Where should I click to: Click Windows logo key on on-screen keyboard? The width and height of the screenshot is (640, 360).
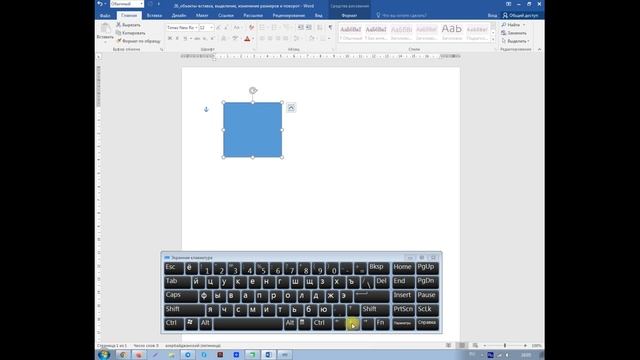pyautogui.click(x=191, y=323)
